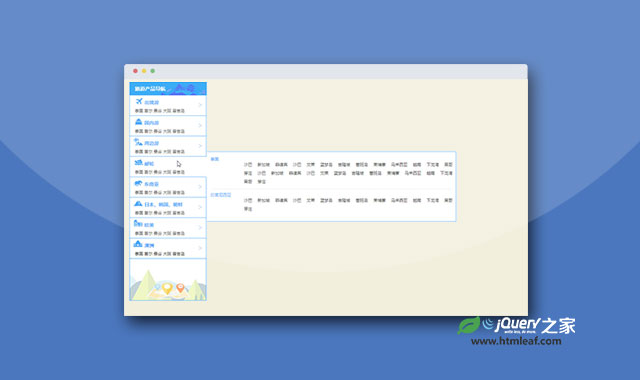
Task: Expand the elephant row using its right chevron
Action: 200,187
